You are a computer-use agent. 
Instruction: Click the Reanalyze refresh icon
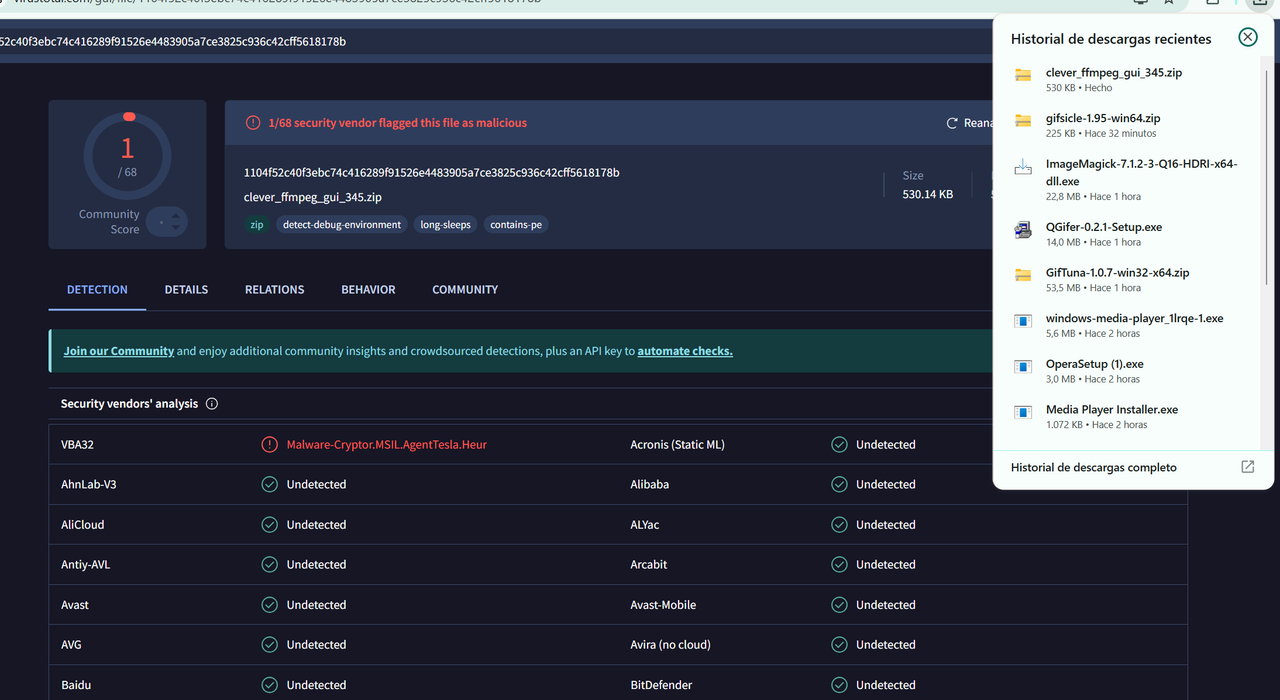tap(952, 123)
